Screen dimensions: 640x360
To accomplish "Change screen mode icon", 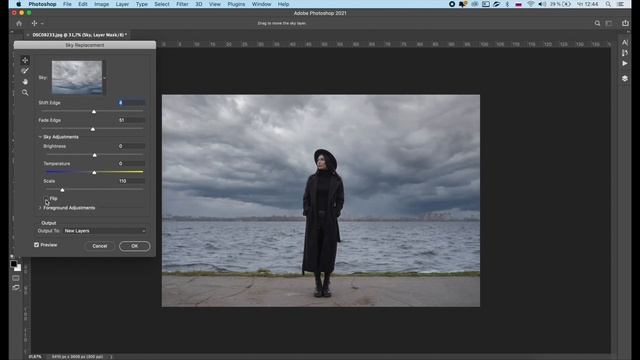I will 16,288.
